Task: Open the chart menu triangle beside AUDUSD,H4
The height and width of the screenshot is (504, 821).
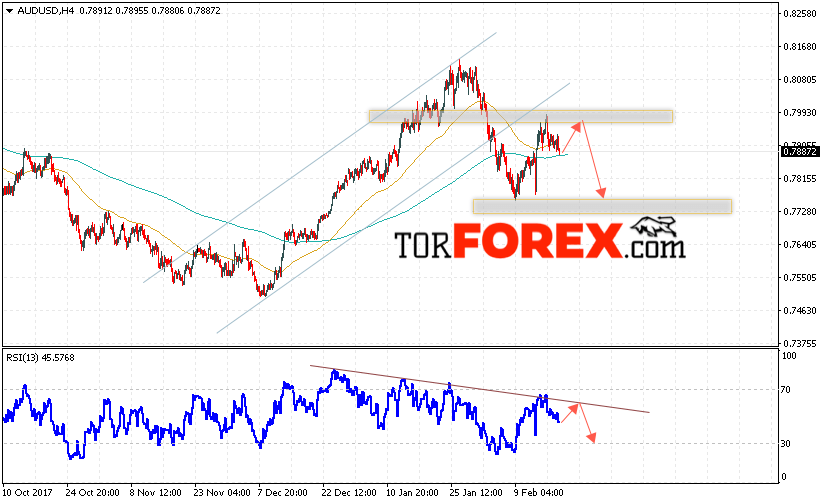Action: [x=9, y=10]
